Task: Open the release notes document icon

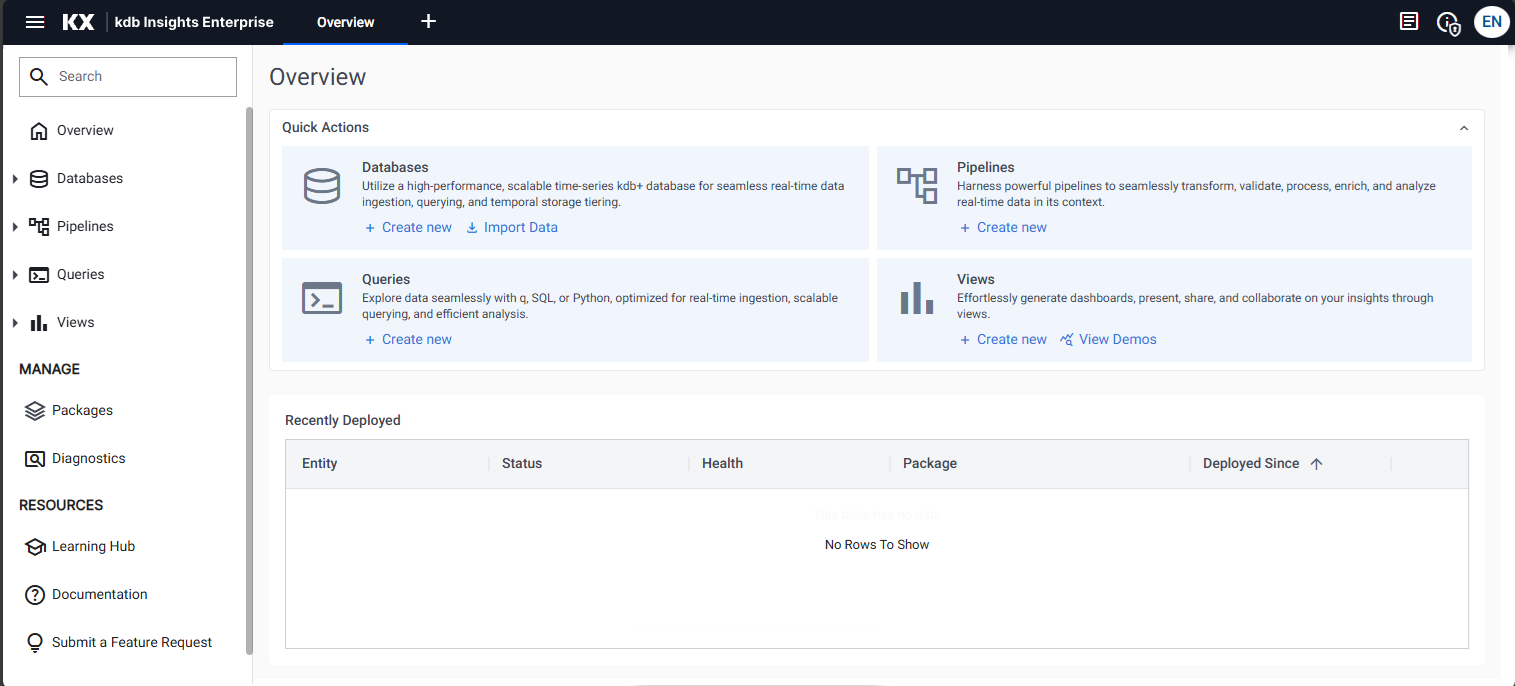Action: 1409,22
